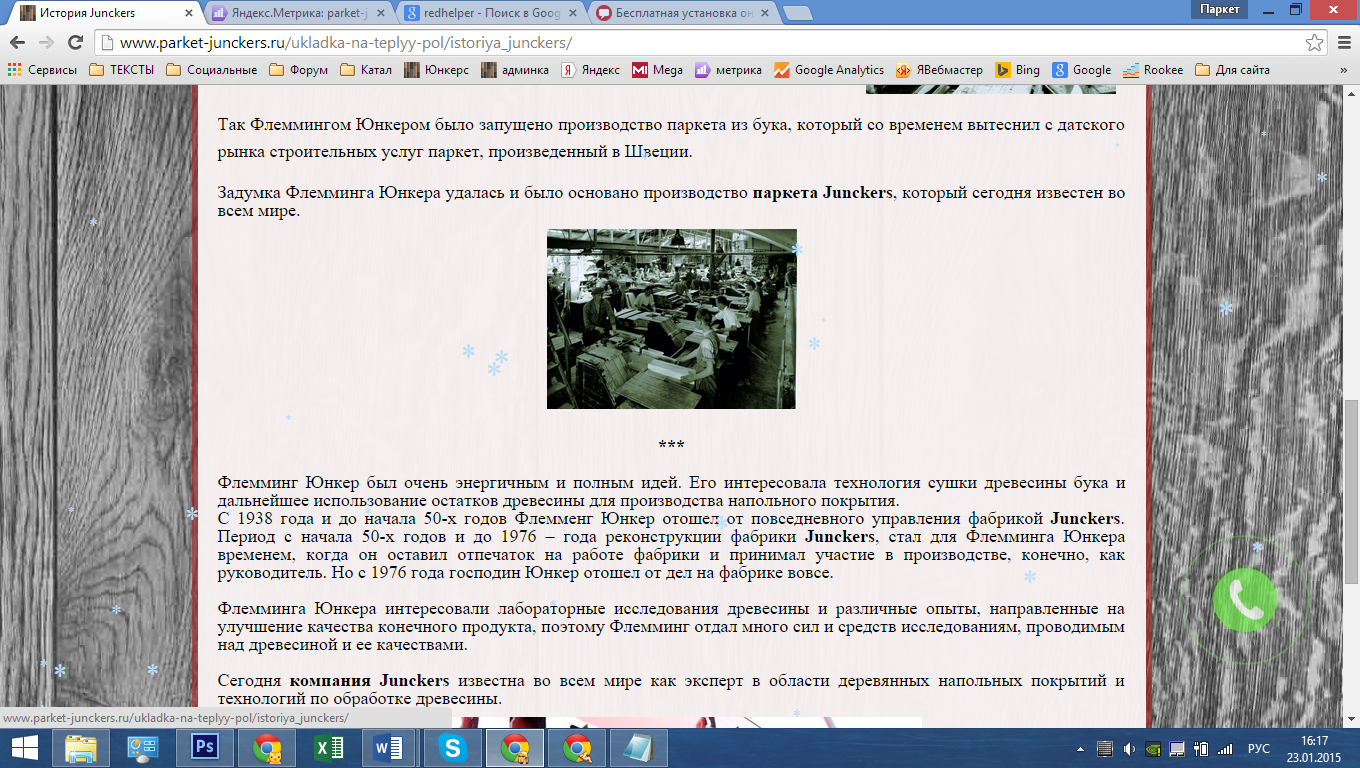Click the scrollbar up arrow
This screenshot has height=768, width=1360.
coord(1351,93)
